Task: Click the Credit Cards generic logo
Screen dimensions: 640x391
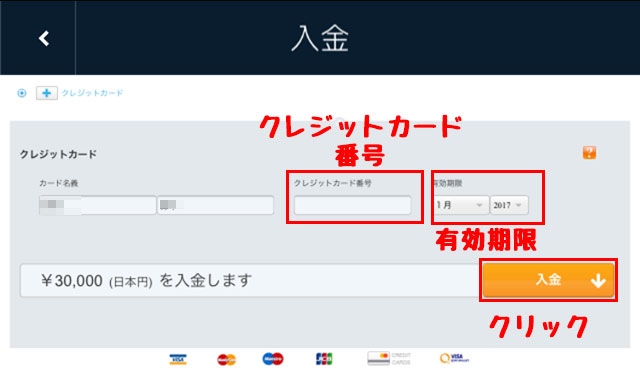Action: coord(389,358)
